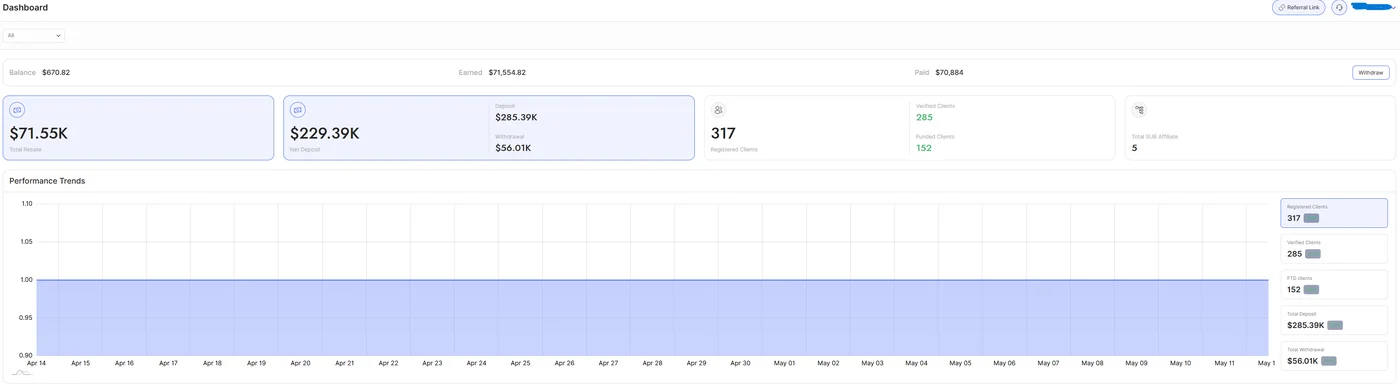Click the small chart logo below the graph
The image size is (1400, 387).
(x=21, y=373)
